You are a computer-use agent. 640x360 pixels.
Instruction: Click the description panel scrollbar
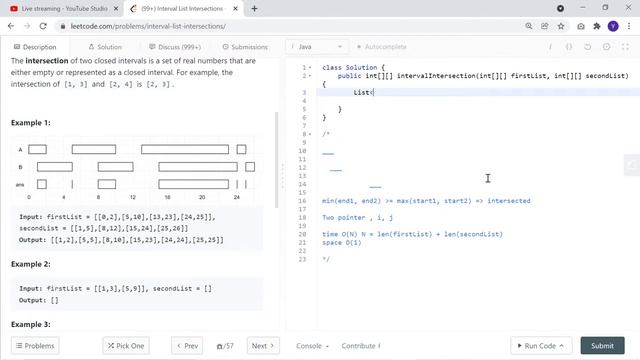(x=276, y=159)
